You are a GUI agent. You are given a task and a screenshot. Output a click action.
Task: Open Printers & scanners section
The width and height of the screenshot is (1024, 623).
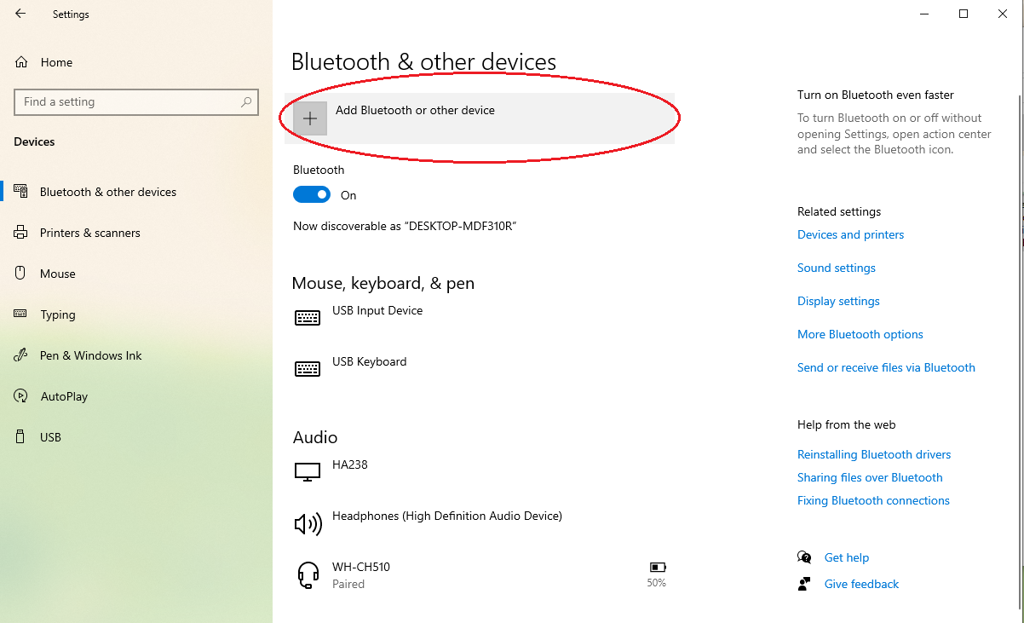(90, 232)
